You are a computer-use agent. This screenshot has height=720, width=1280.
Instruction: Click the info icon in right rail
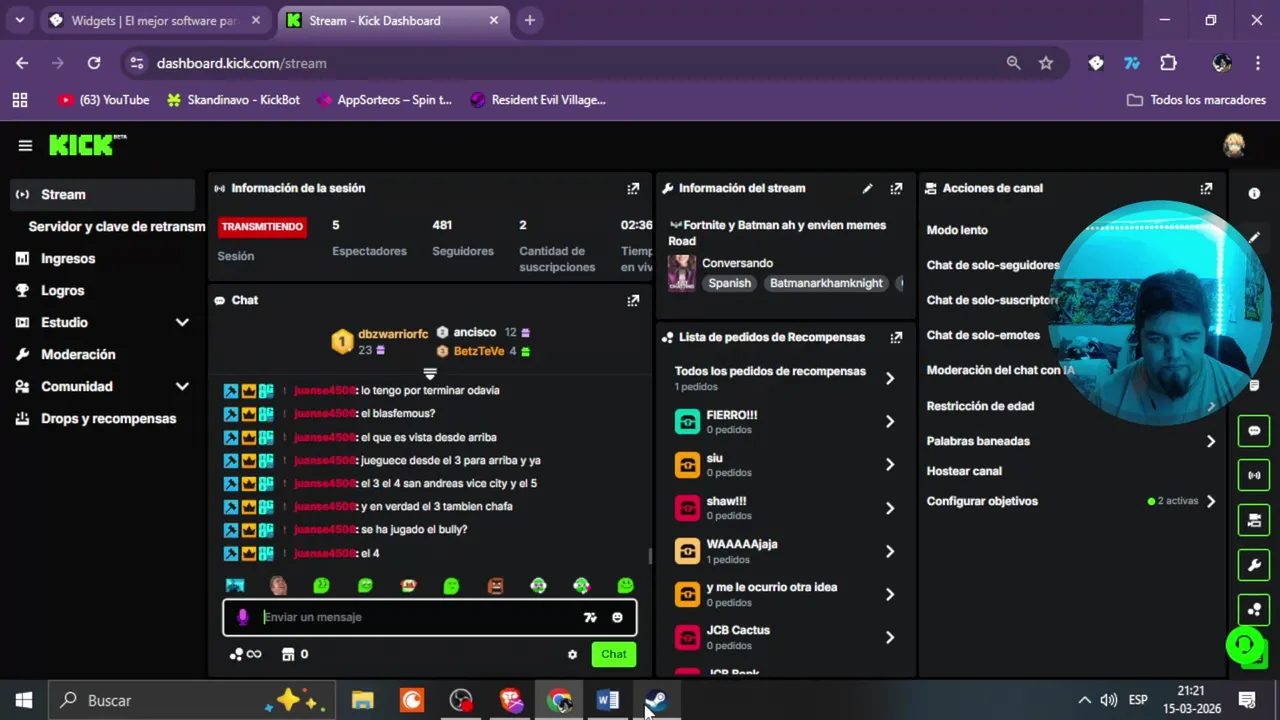click(1254, 193)
